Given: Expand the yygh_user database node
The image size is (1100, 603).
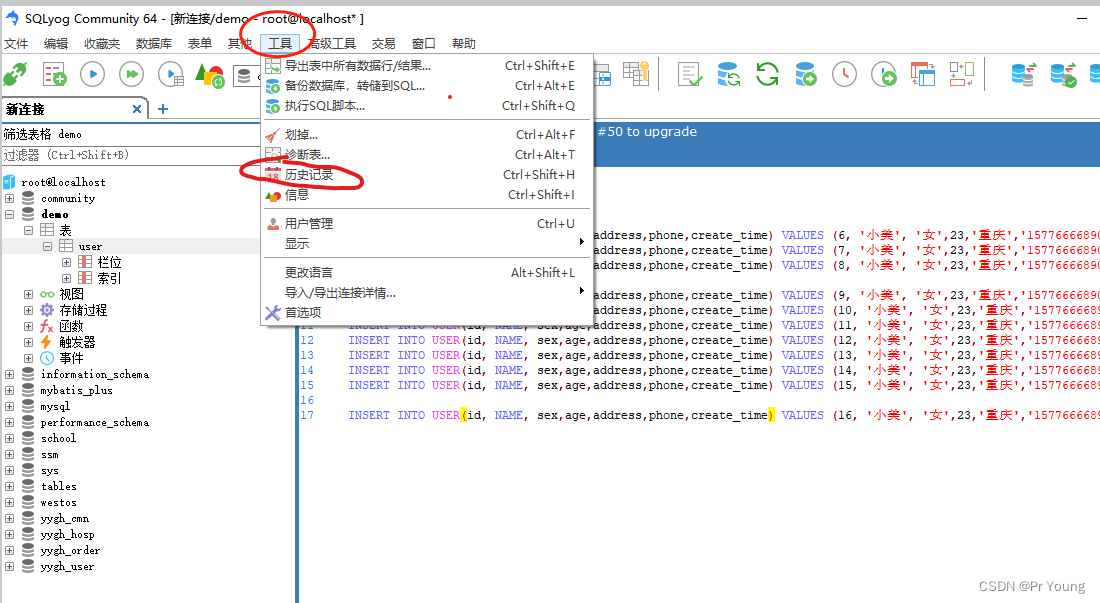Looking at the screenshot, I should [9, 567].
